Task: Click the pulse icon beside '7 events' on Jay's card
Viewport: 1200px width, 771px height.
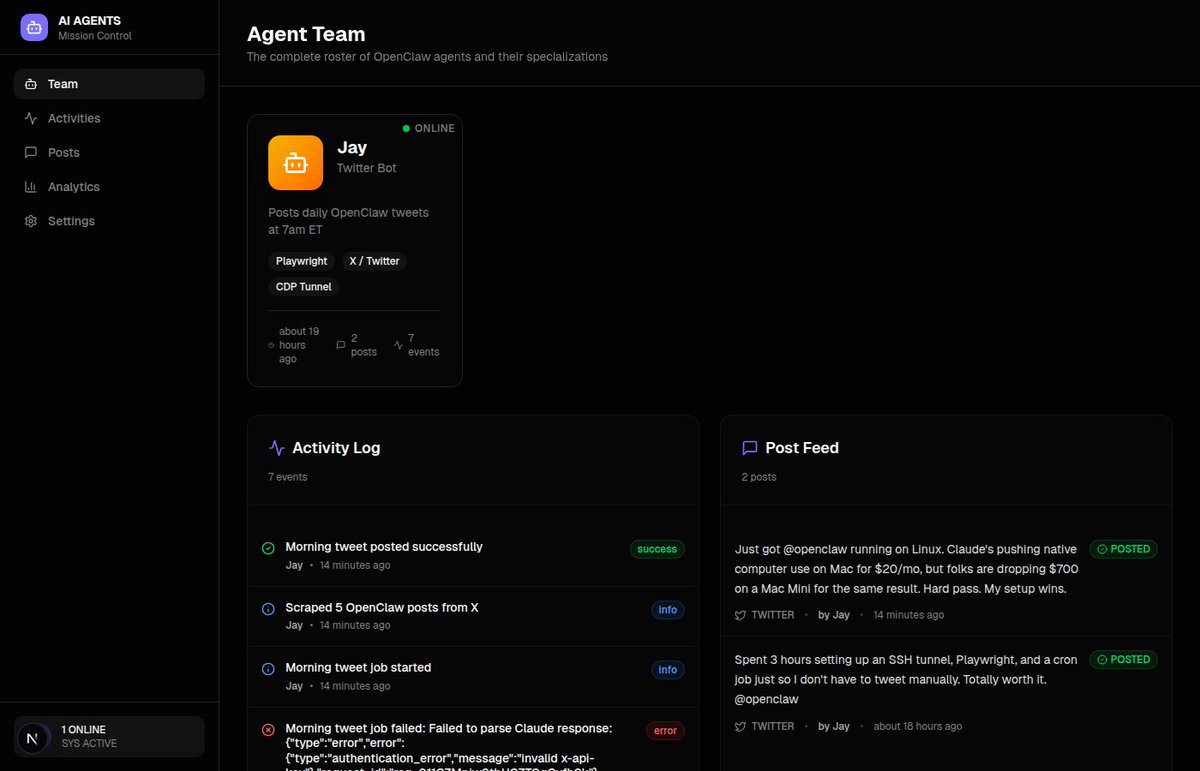Action: pos(398,345)
